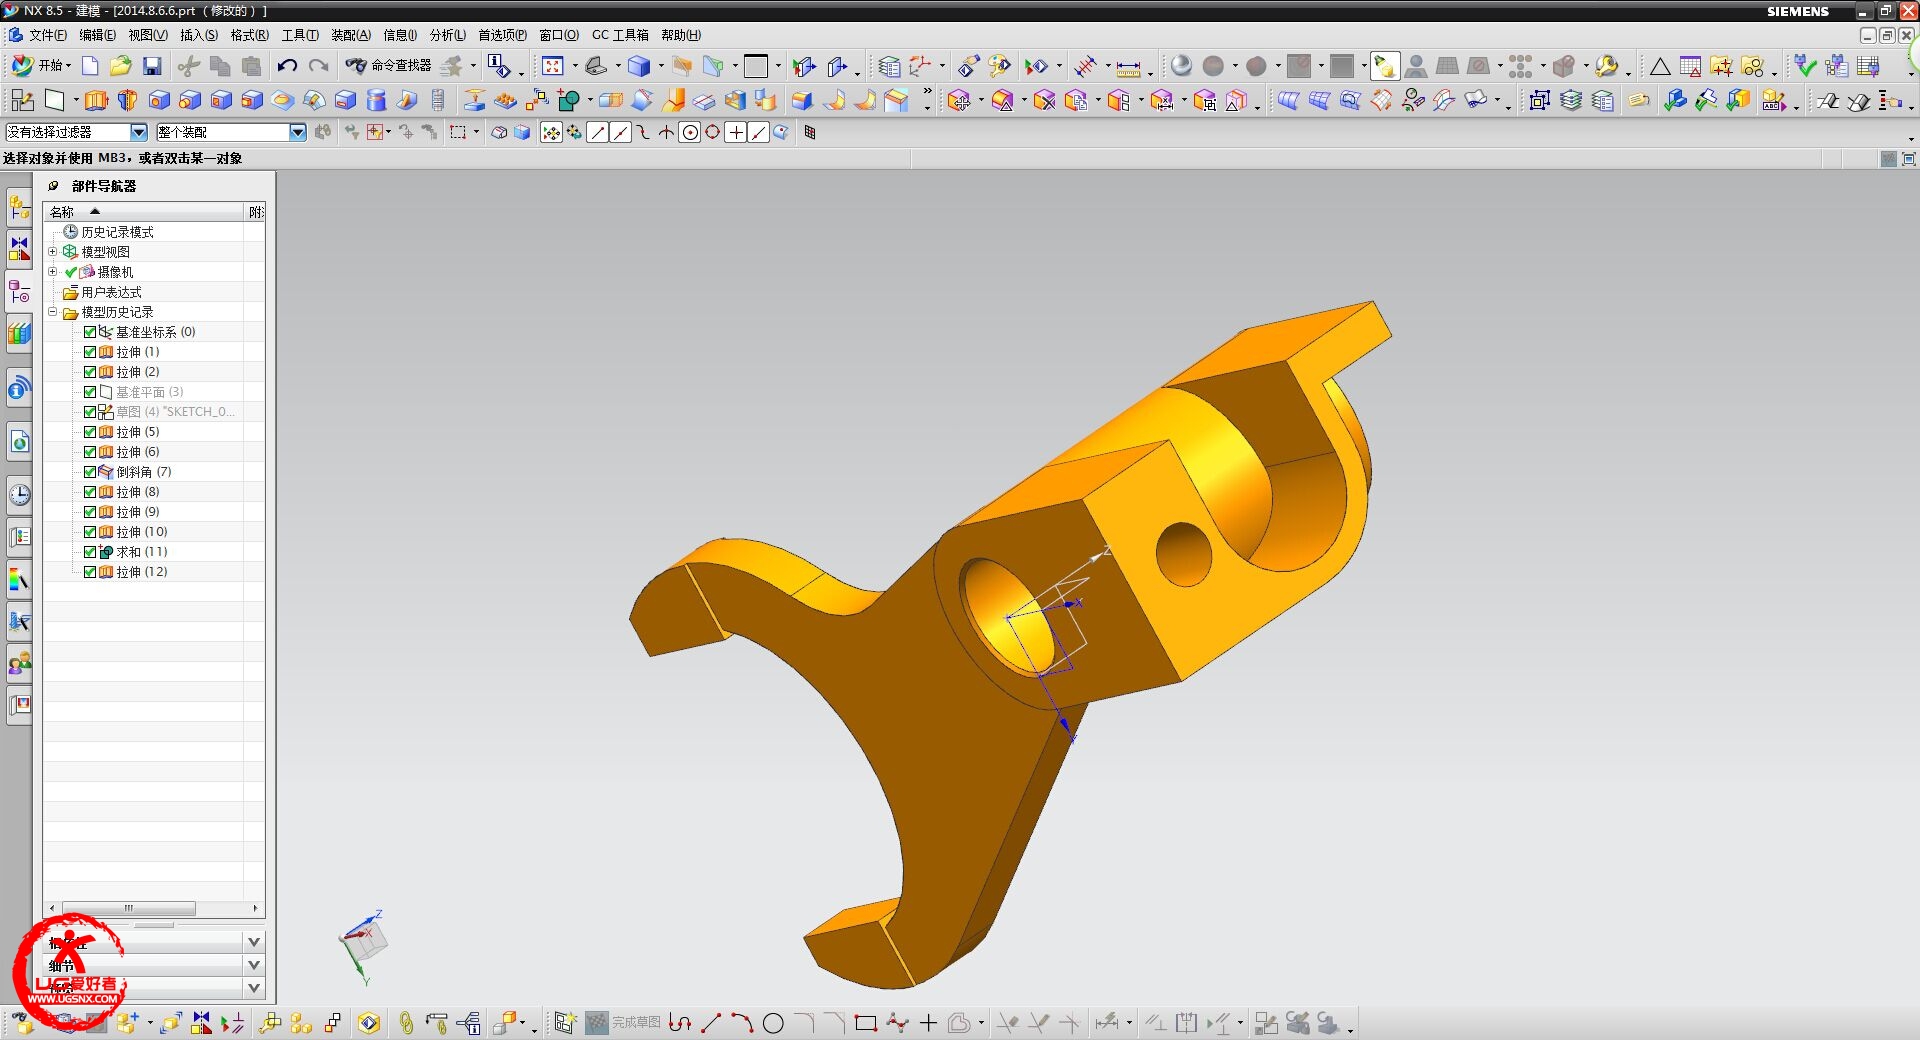Click the Circle tool in the bottom sketch toolbar
The width and height of the screenshot is (1920, 1040).
click(773, 1023)
